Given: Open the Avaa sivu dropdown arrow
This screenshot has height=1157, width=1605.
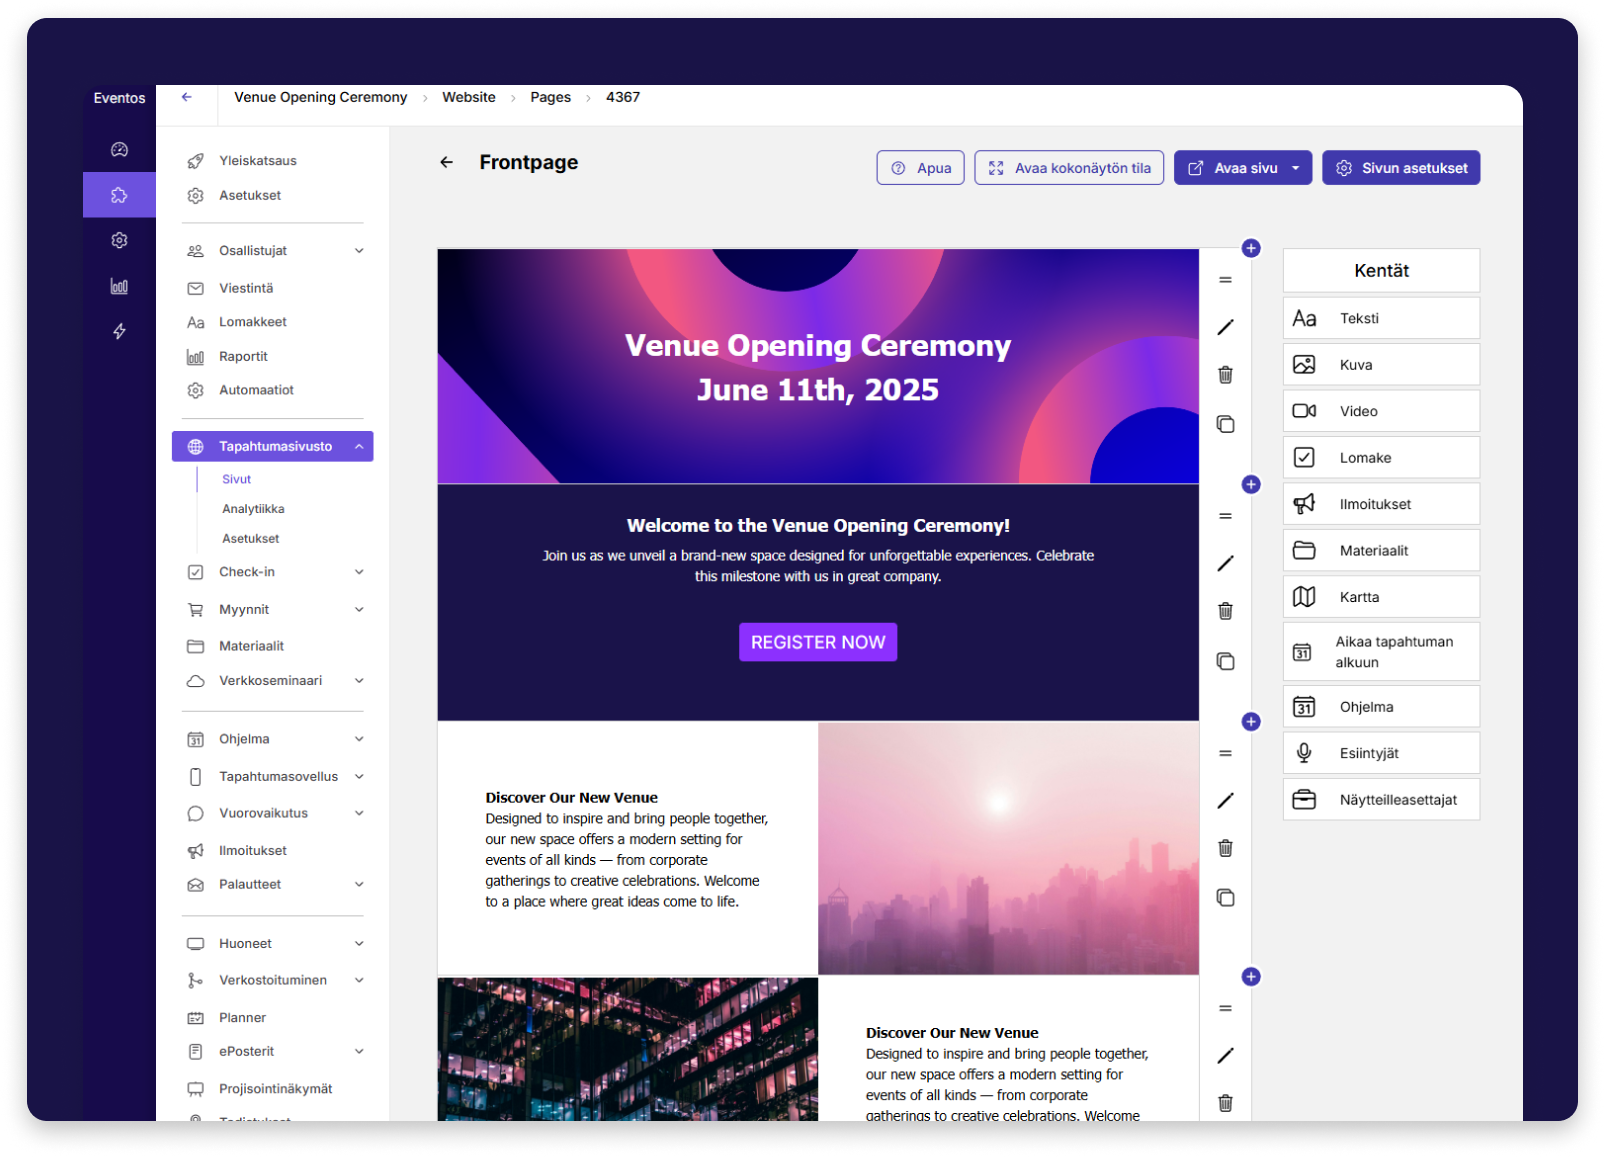Looking at the screenshot, I should [x=1295, y=168].
